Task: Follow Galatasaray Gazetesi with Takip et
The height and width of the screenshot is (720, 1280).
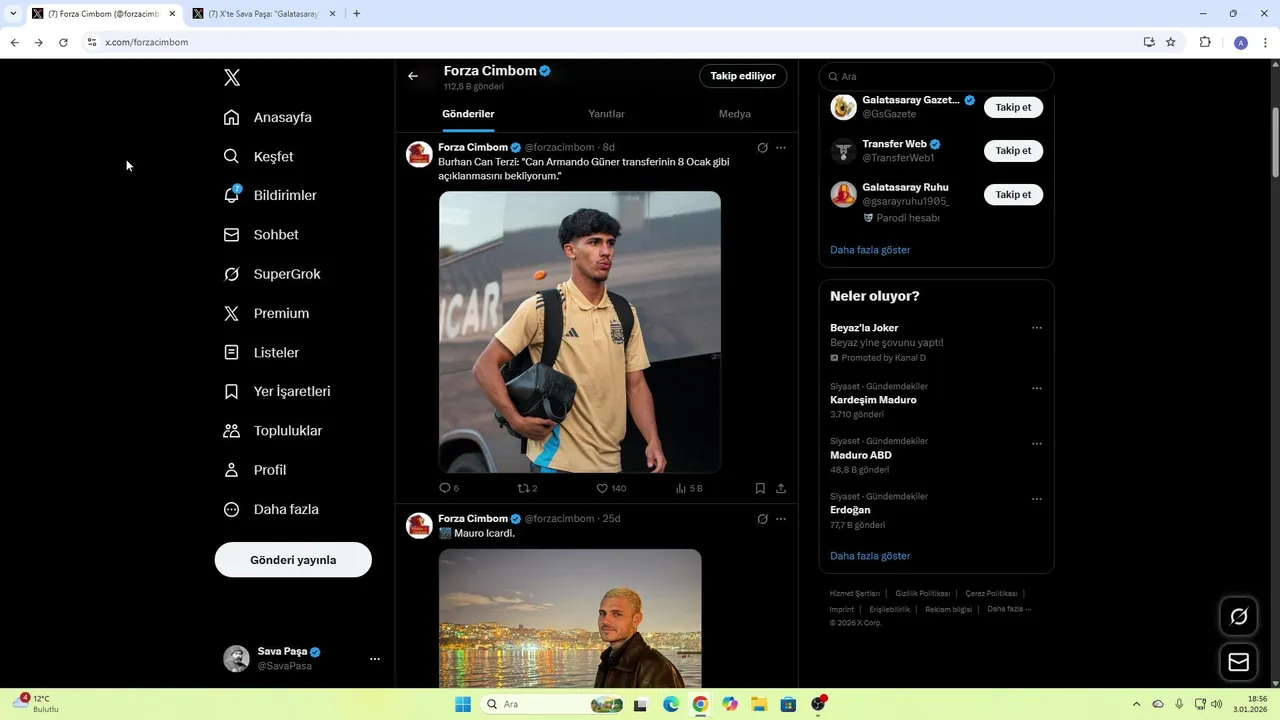Action: (x=1013, y=107)
